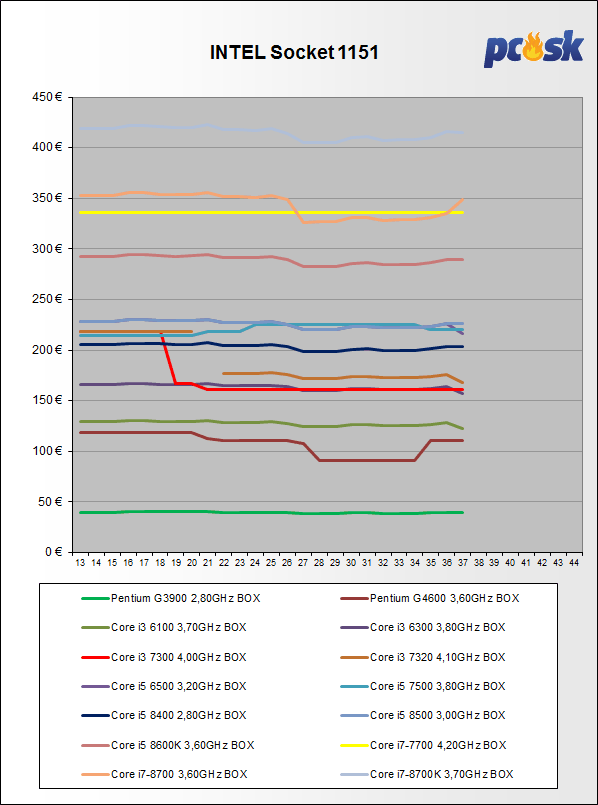Image resolution: width=598 pixels, height=805 pixels.
Task: Click week 13 on the x-axis
Action: tap(81, 563)
